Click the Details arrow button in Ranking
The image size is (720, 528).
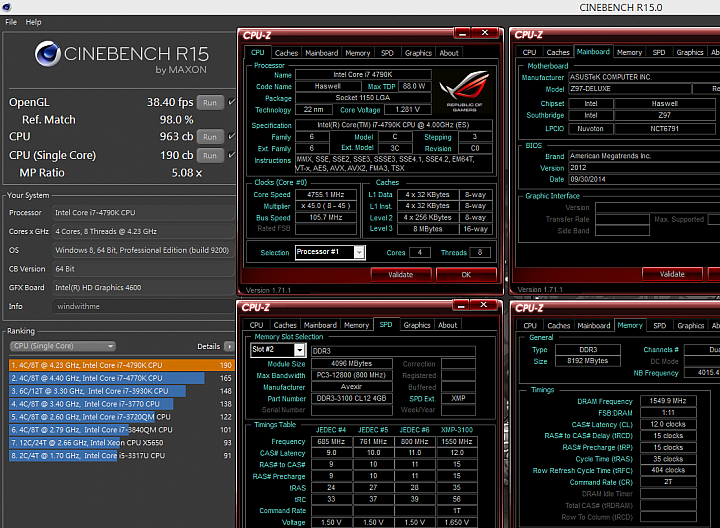click(229, 346)
